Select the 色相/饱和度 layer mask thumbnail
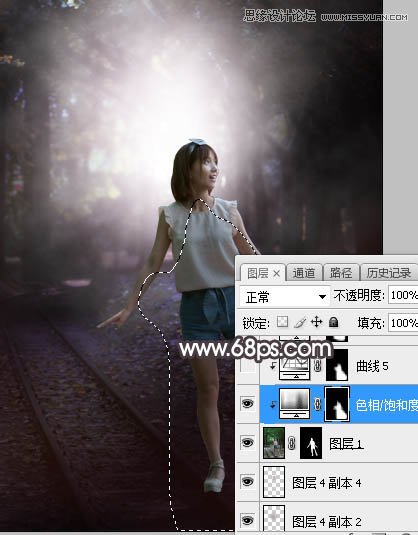Image resolution: width=418 pixels, height=535 pixels. point(337,404)
